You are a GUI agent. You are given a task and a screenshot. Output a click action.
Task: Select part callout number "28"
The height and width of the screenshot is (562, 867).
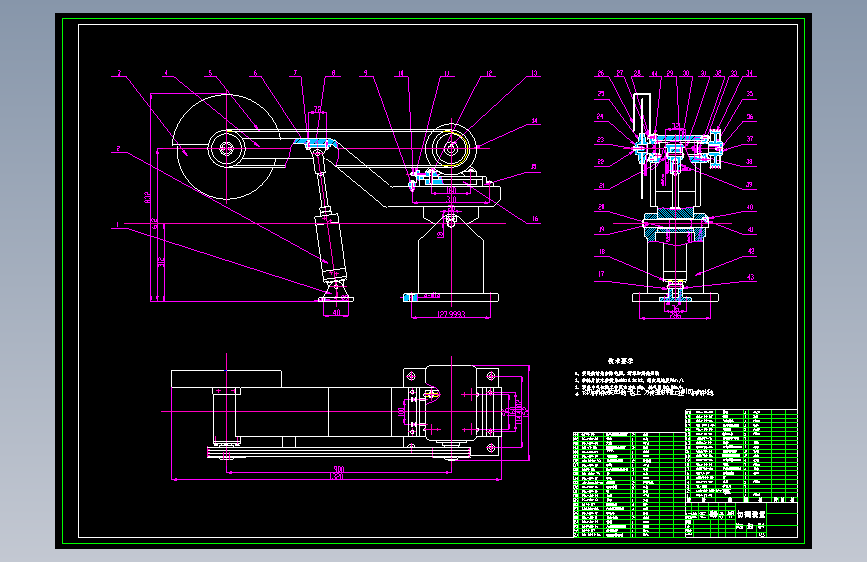[x=638, y=72]
